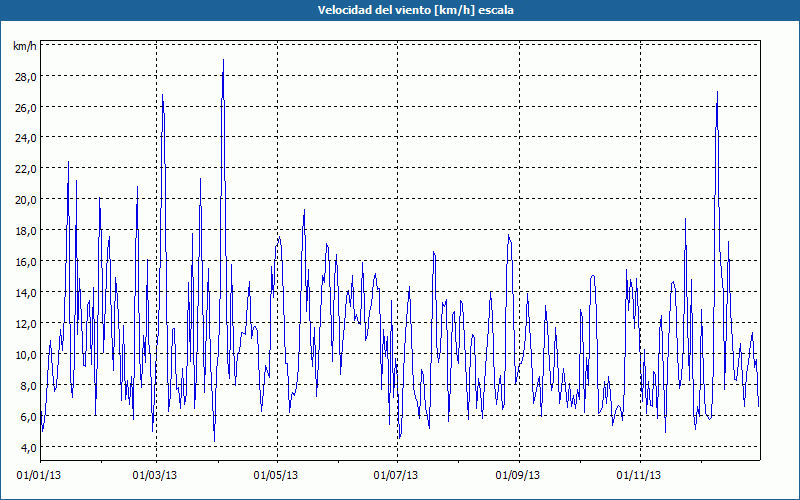Click the 28,0 y-axis label
Screen dimensions: 800x500
tap(26, 77)
